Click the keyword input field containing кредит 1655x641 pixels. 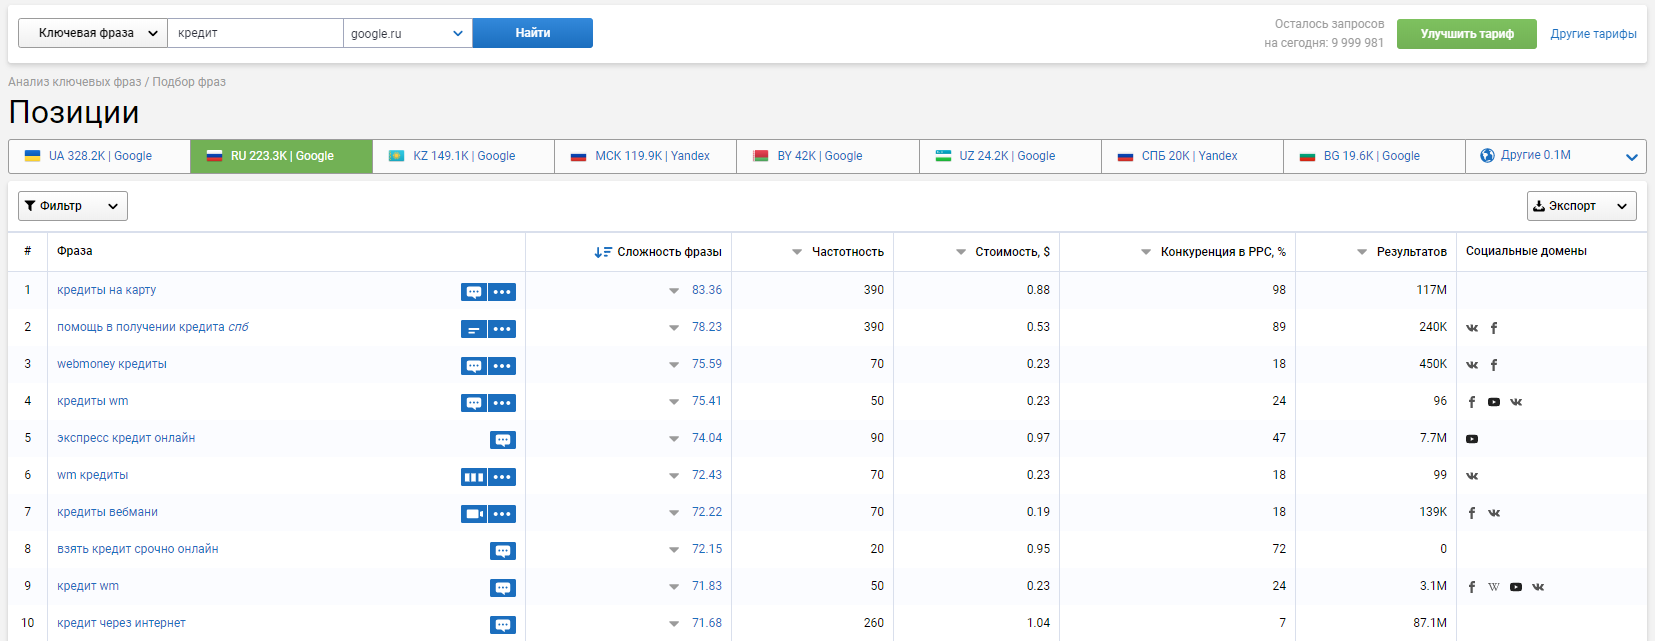pyautogui.click(x=255, y=33)
